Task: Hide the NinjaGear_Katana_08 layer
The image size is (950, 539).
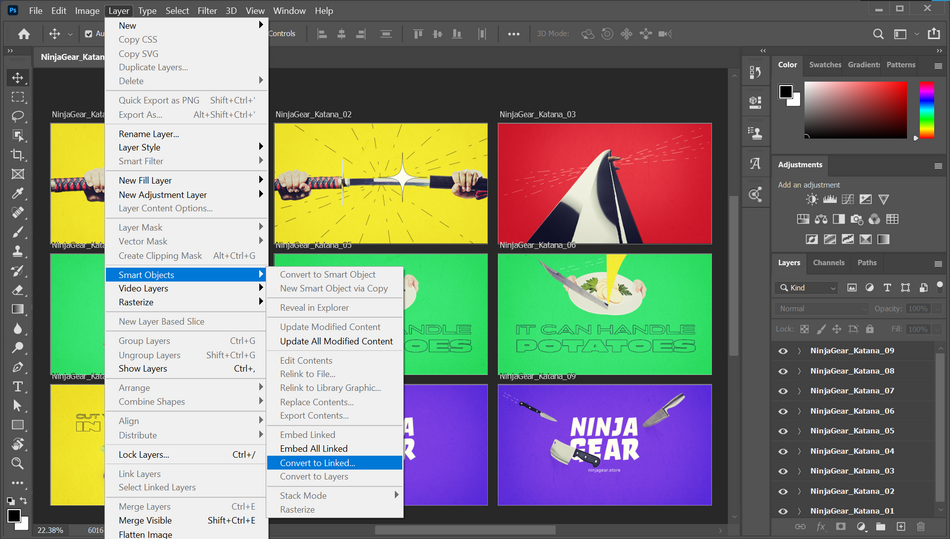Action: (x=783, y=371)
